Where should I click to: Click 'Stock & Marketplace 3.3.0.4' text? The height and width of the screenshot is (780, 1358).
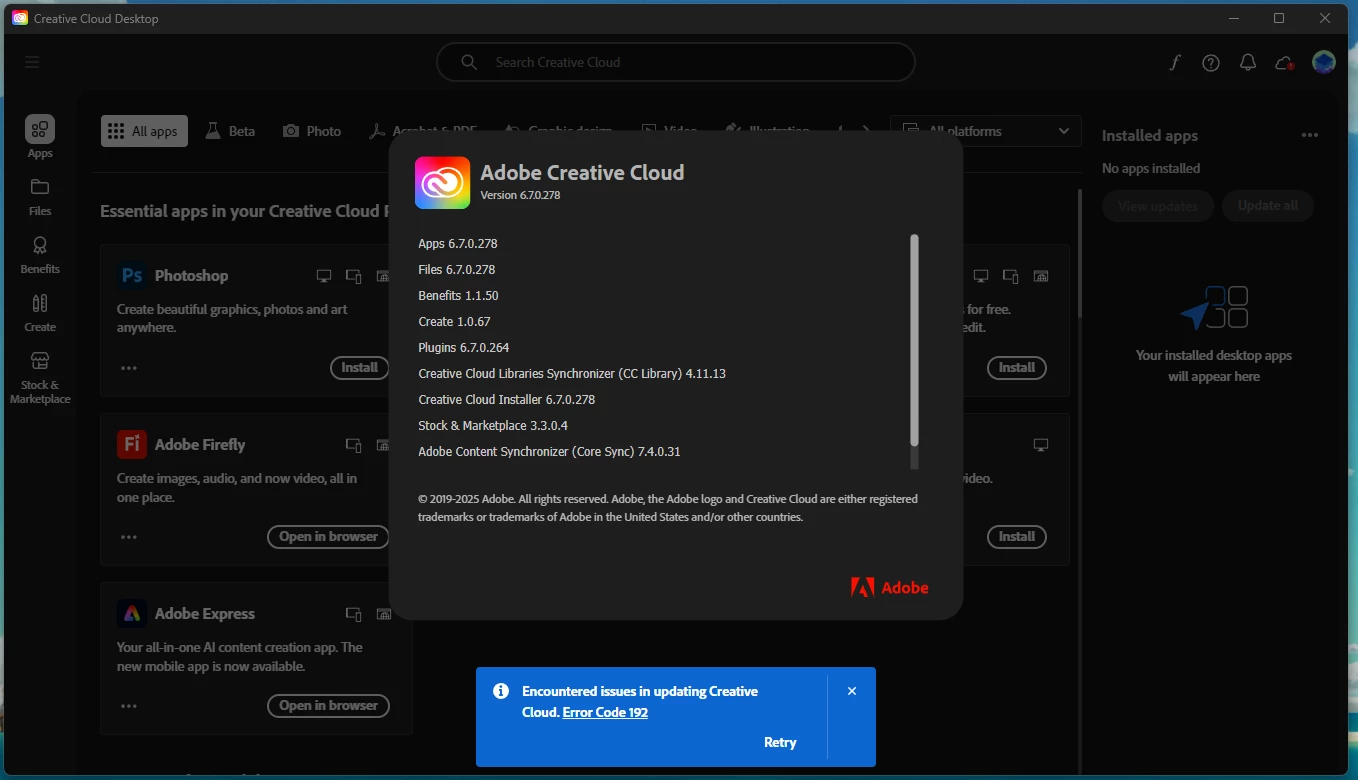[493, 426]
